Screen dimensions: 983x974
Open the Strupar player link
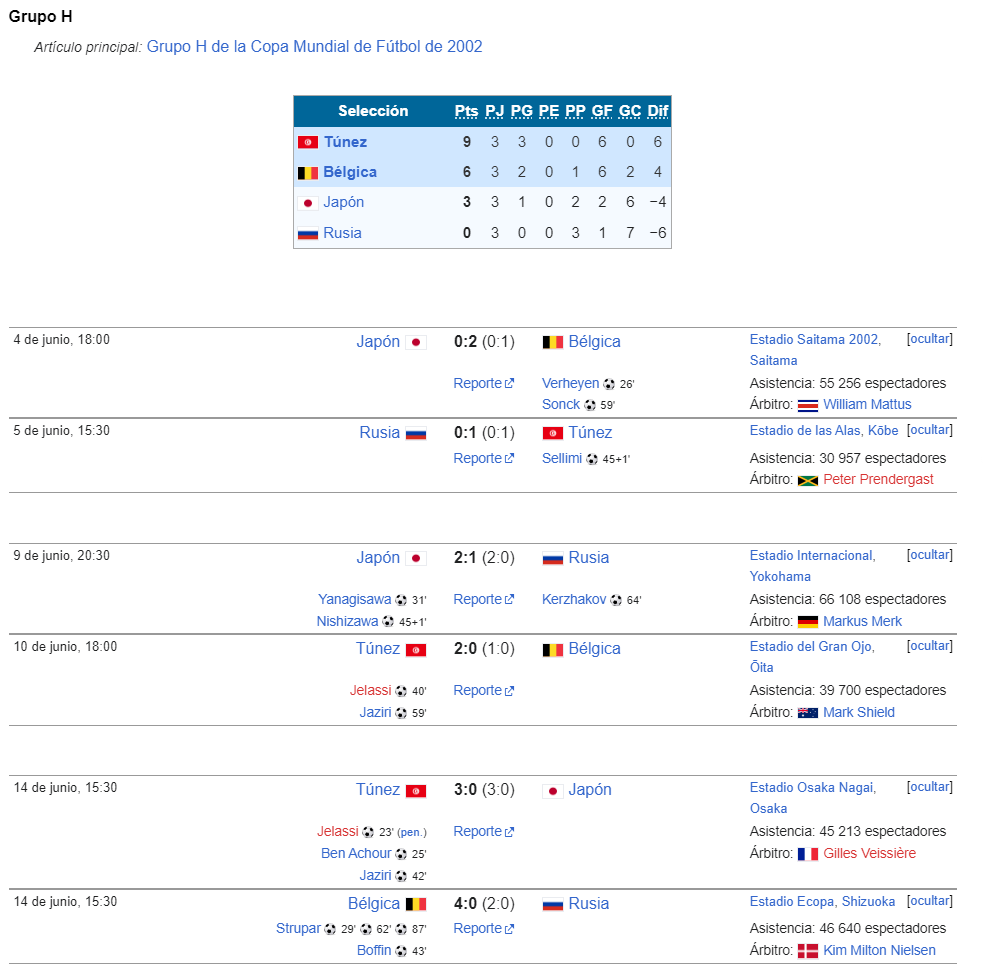click(298, 929)
